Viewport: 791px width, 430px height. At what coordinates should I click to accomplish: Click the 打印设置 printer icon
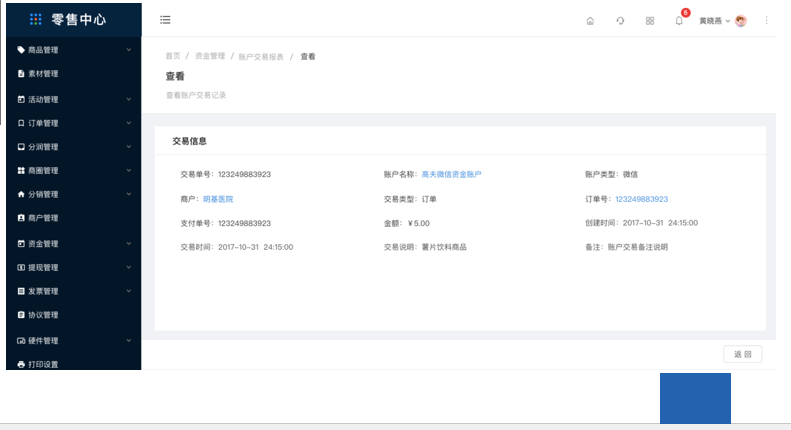21,364
